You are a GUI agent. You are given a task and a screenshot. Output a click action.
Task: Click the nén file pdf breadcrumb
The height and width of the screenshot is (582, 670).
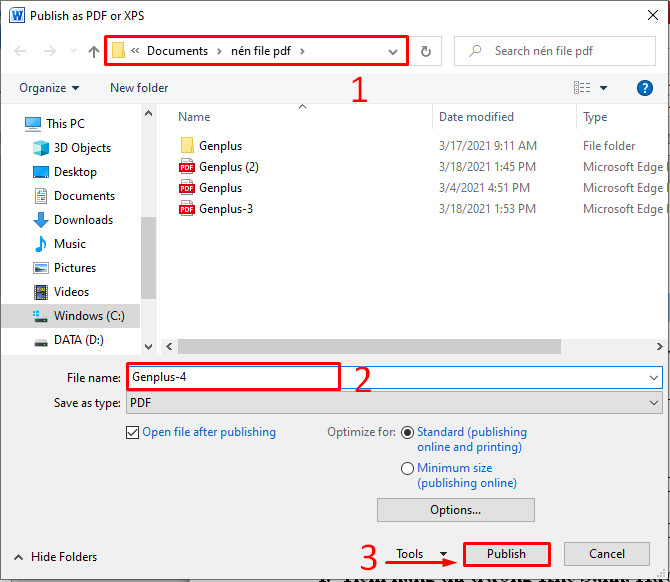261,51
